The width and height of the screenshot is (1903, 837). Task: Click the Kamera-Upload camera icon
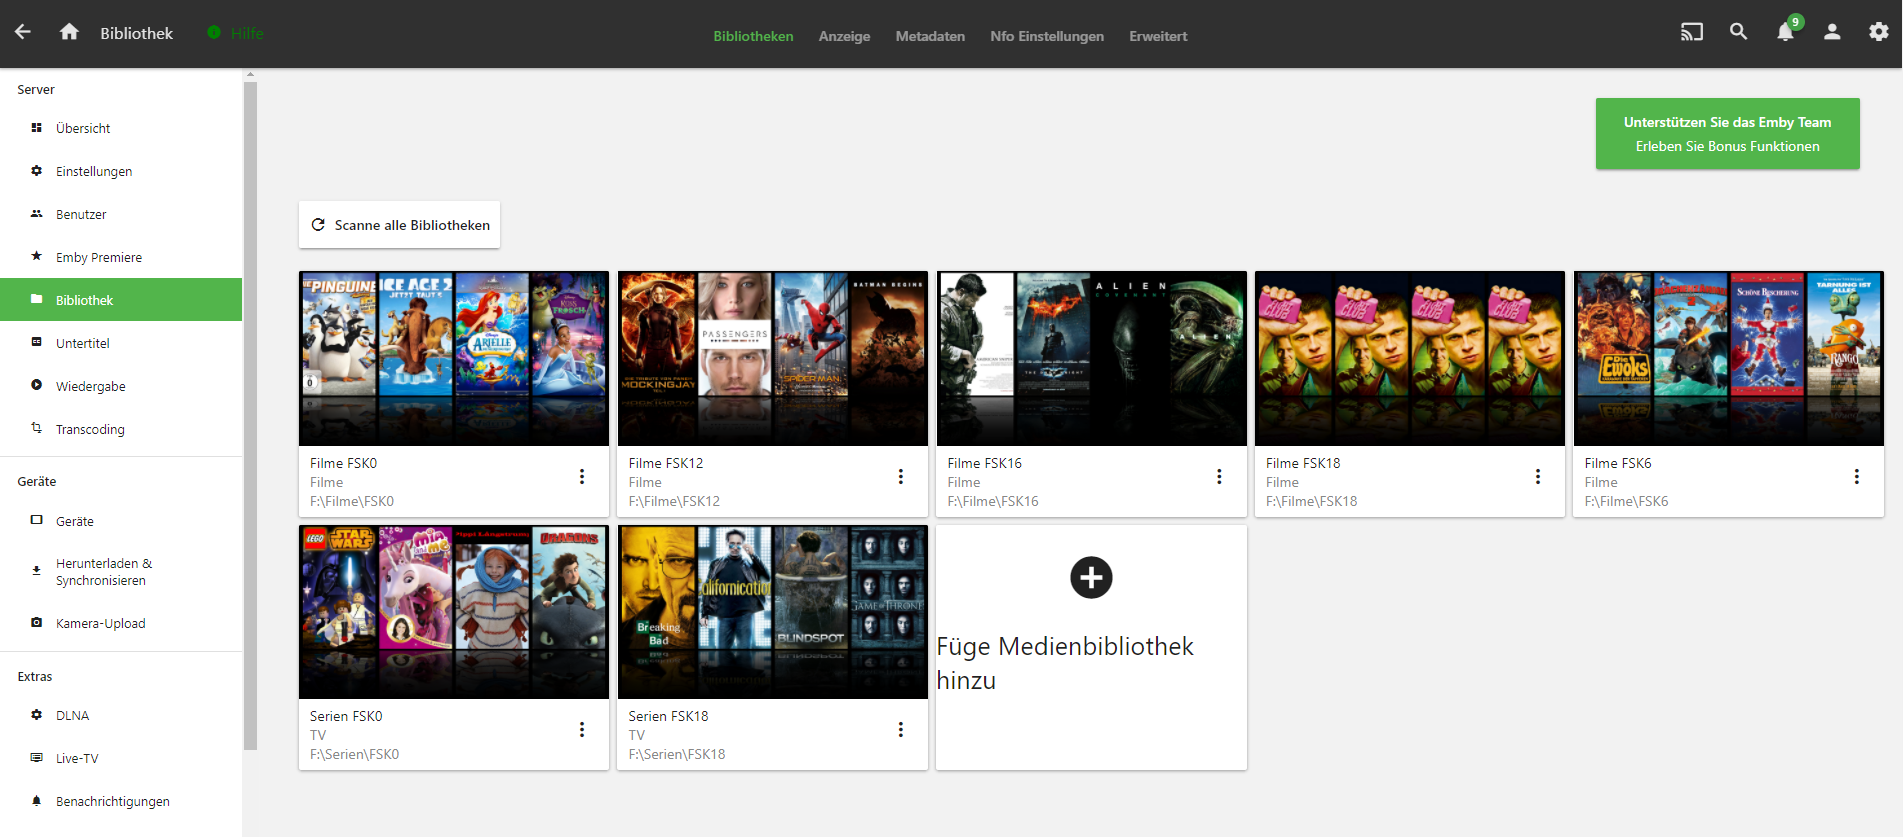point(37,622)
